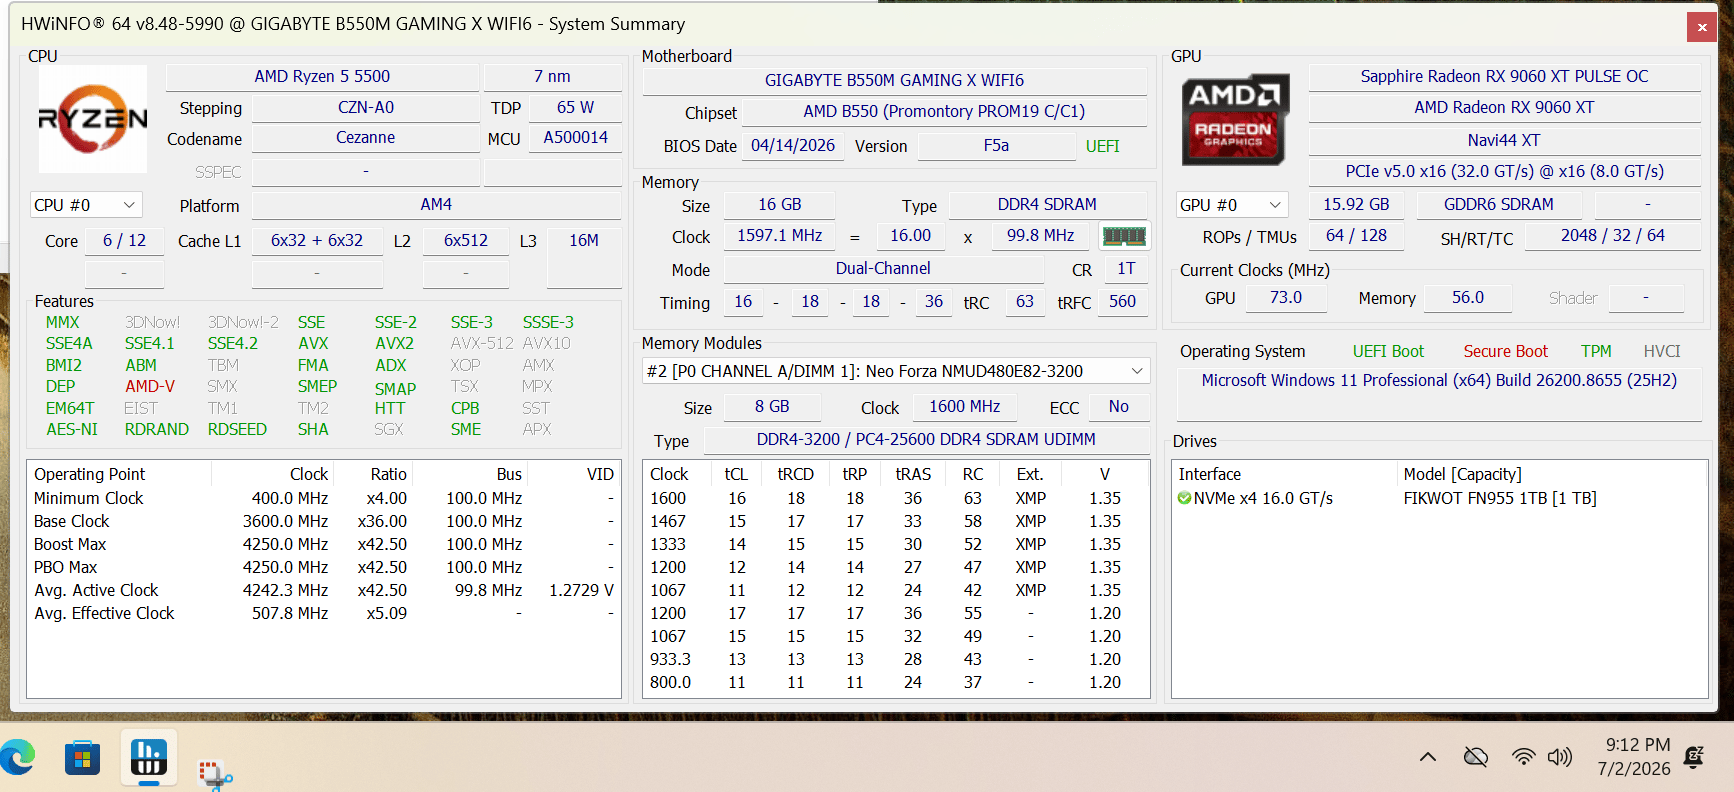The height and width of the screenshot is (792, 1734).
Task: Select the 1600 XMP memory timing row
Action: 896,498
